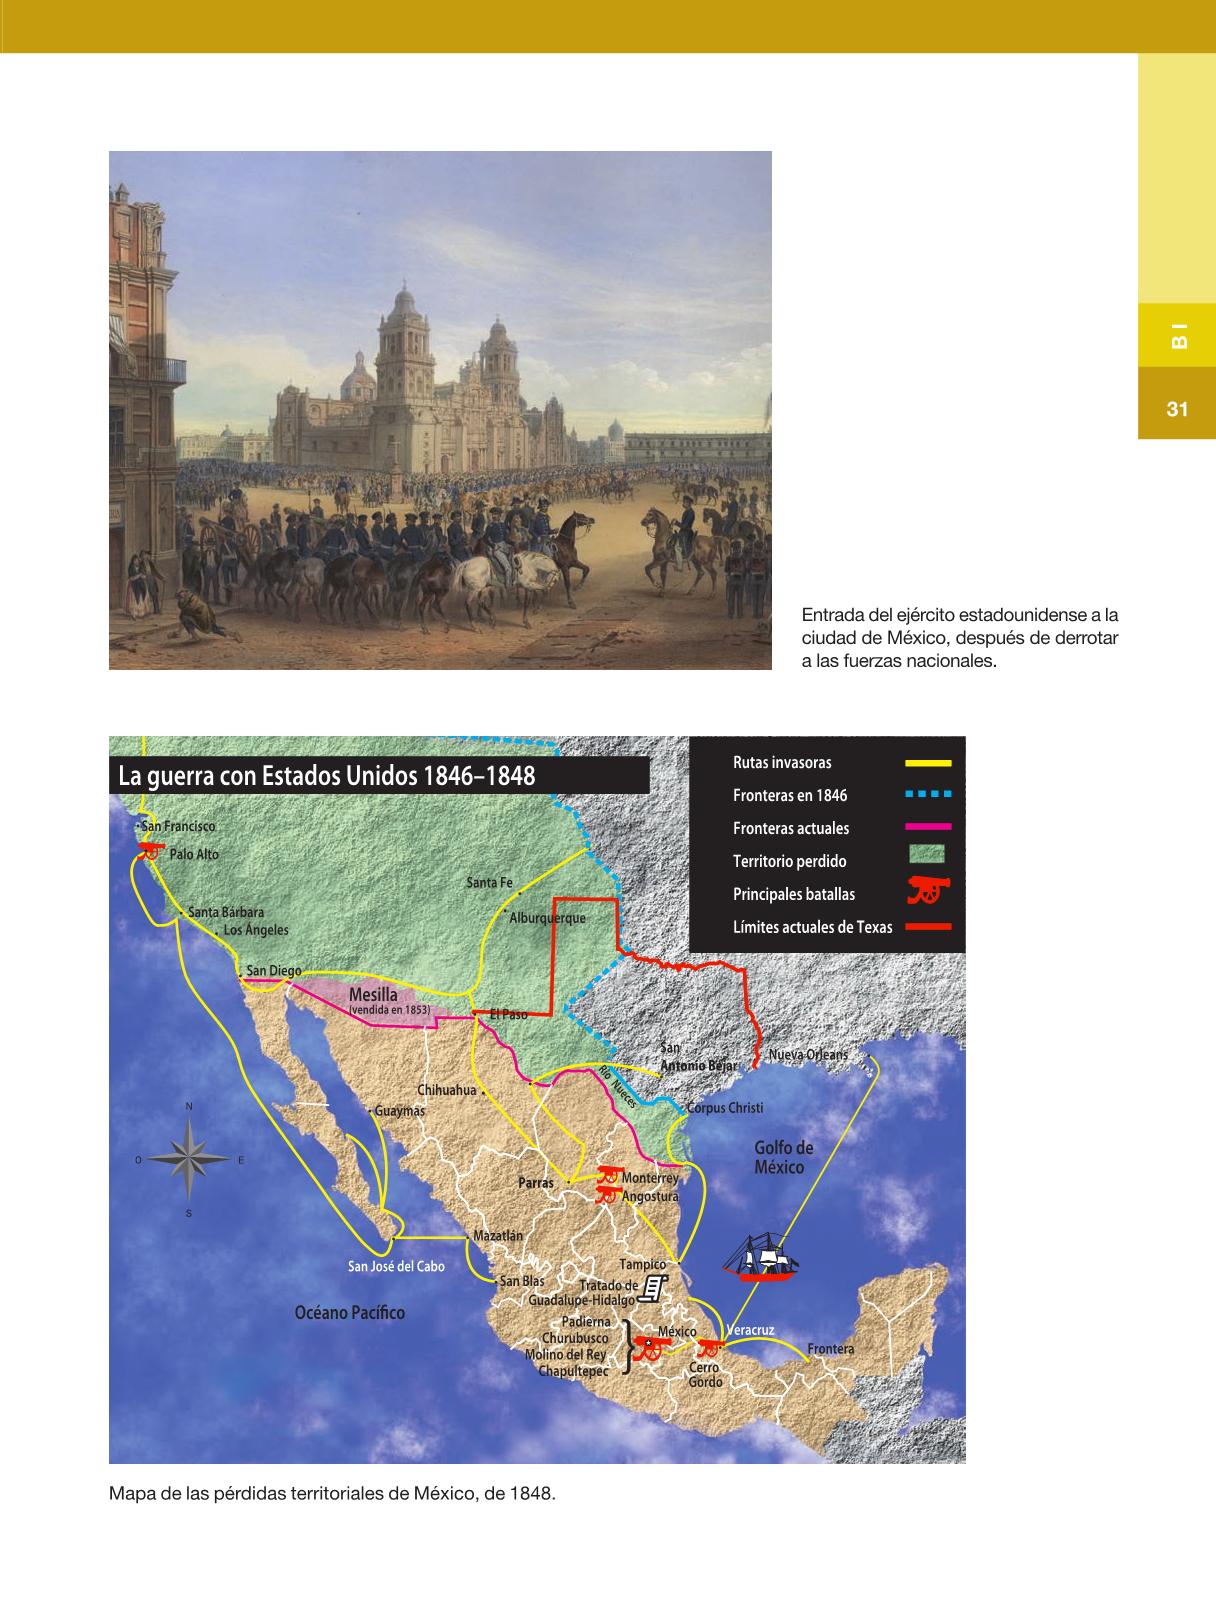The image size is (1216, 1600).
Task: Click the 'San Blas' map label
Action: point(522,1281)
